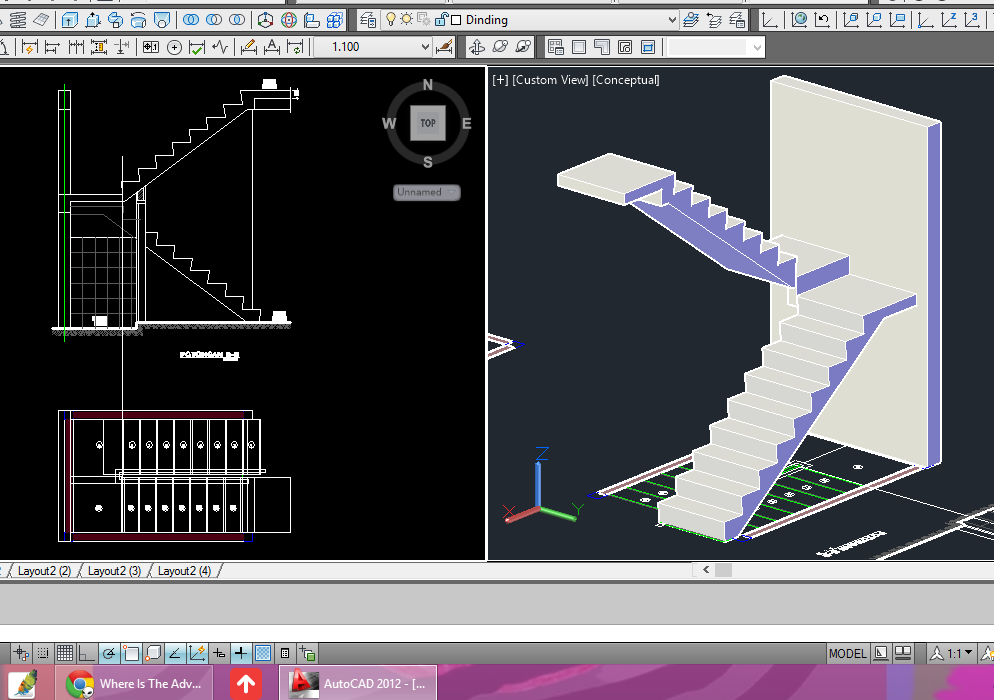Activate the Union boolean operation icon
Image resolution: width=994 pixels, height=700 pixels.
(x=190, y=19)
